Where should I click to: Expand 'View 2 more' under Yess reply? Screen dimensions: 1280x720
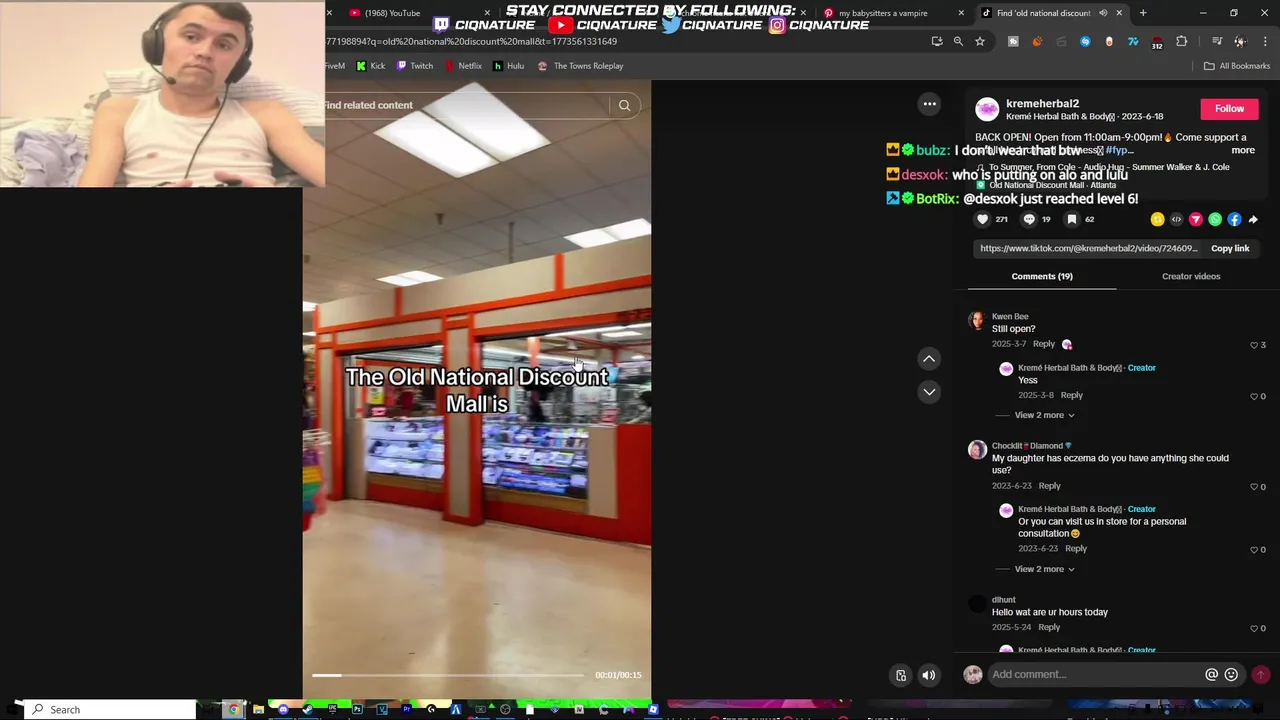1045,415
